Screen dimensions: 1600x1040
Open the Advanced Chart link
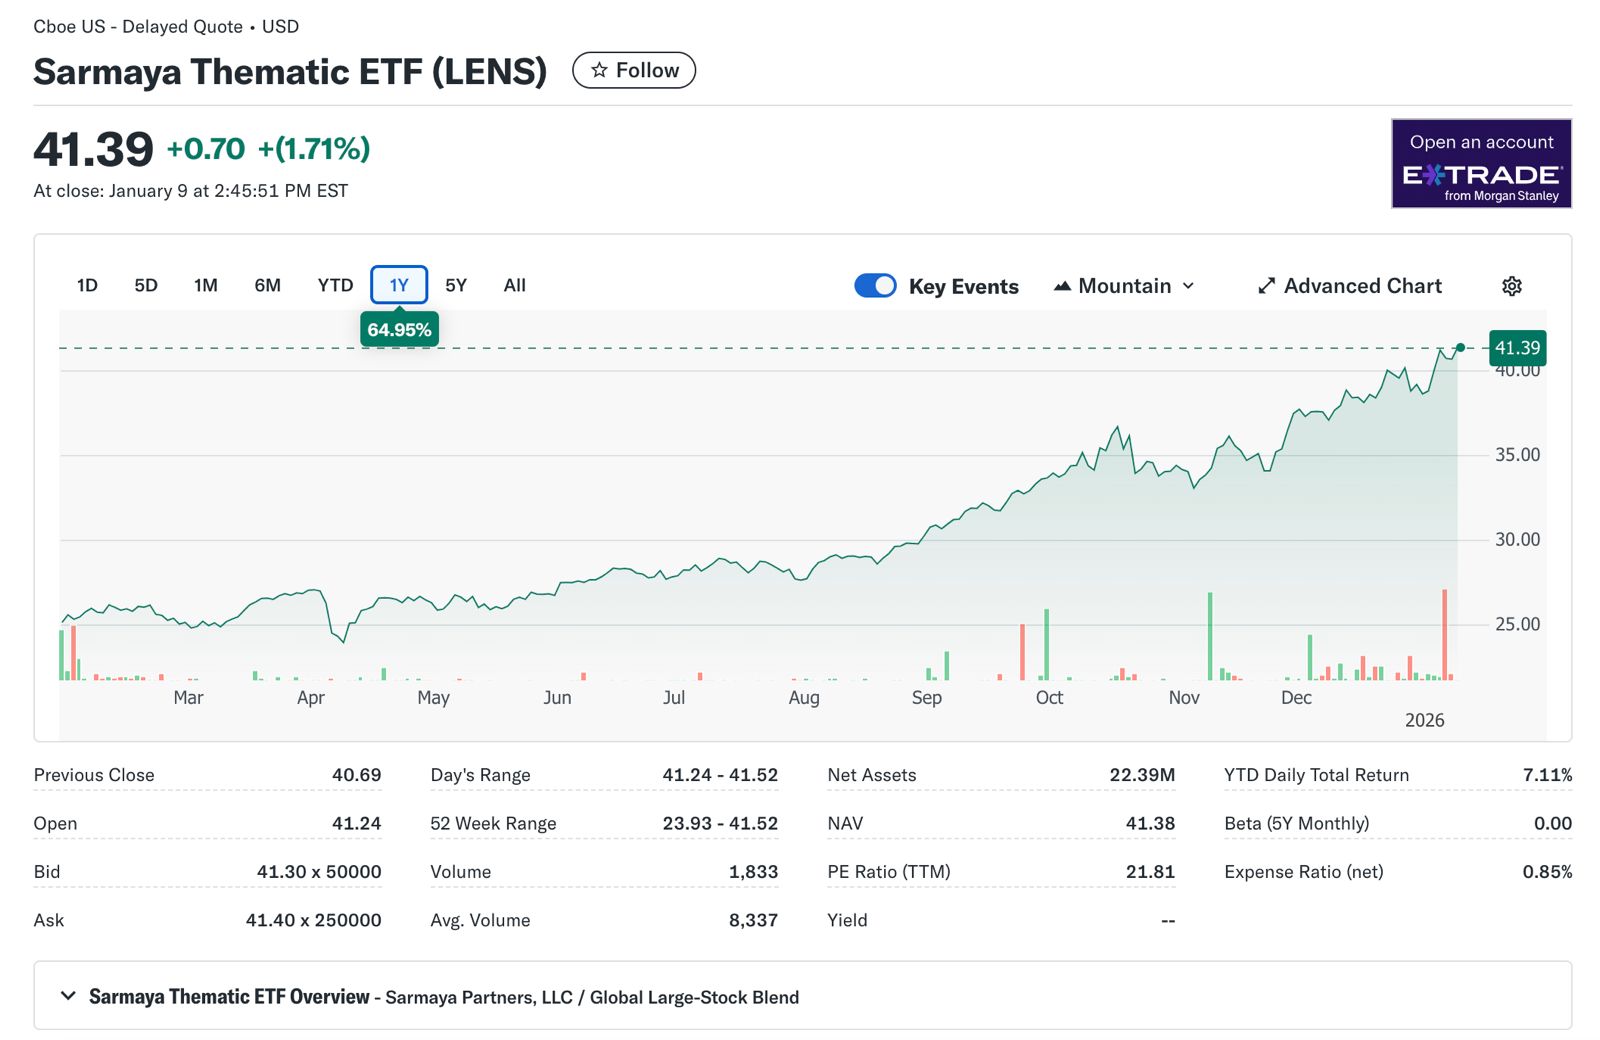click(x=1361, y=286)
